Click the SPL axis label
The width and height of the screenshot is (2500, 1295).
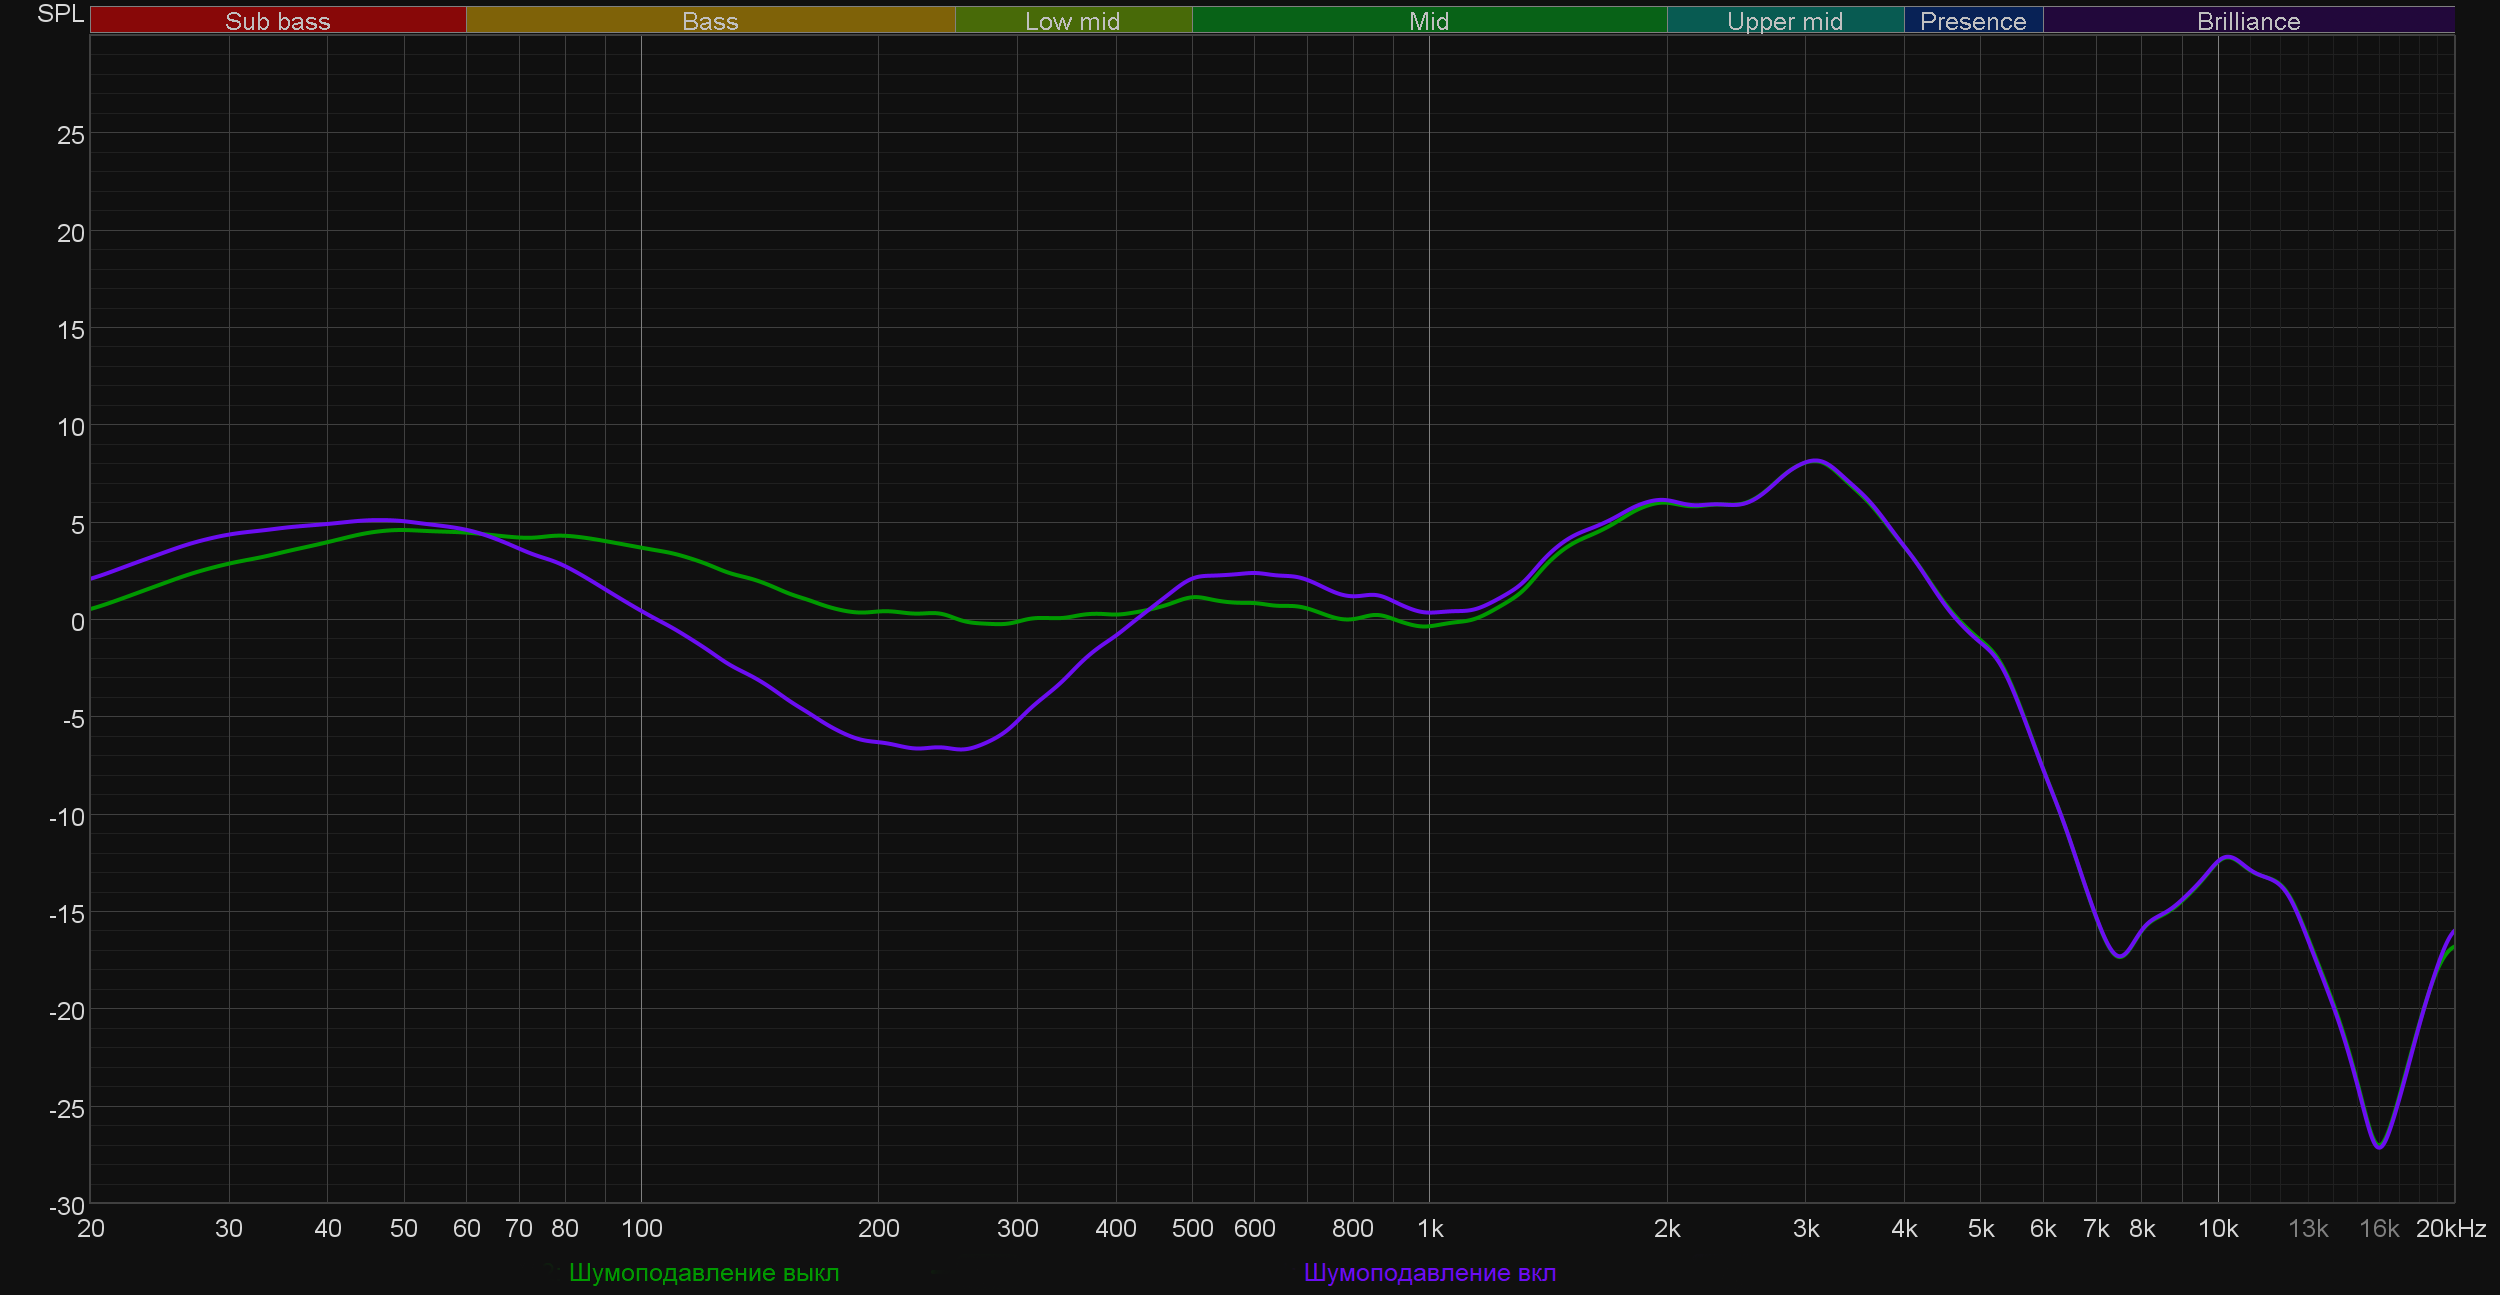(60, 14)
